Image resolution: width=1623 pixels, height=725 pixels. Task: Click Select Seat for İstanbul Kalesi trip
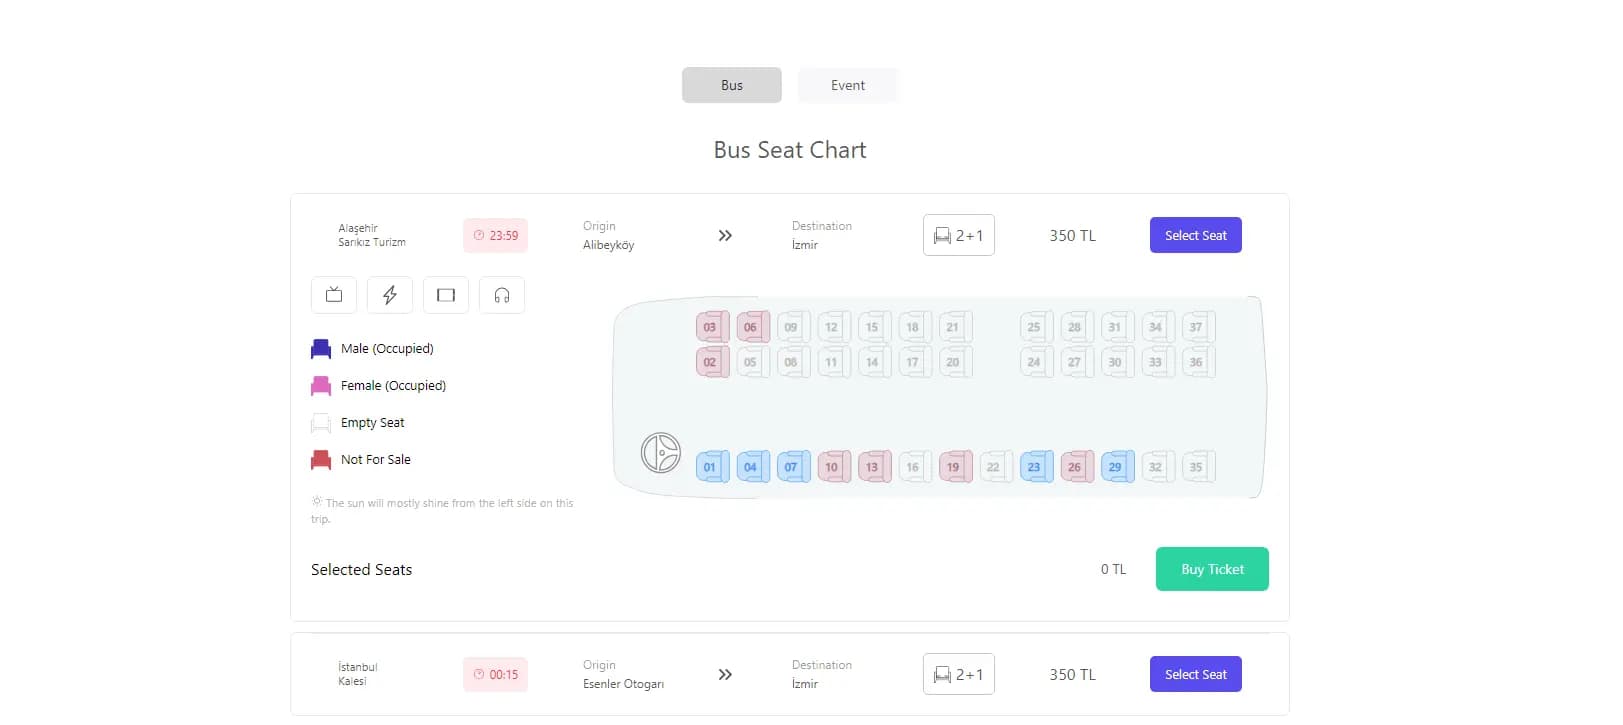(1195, 674)
